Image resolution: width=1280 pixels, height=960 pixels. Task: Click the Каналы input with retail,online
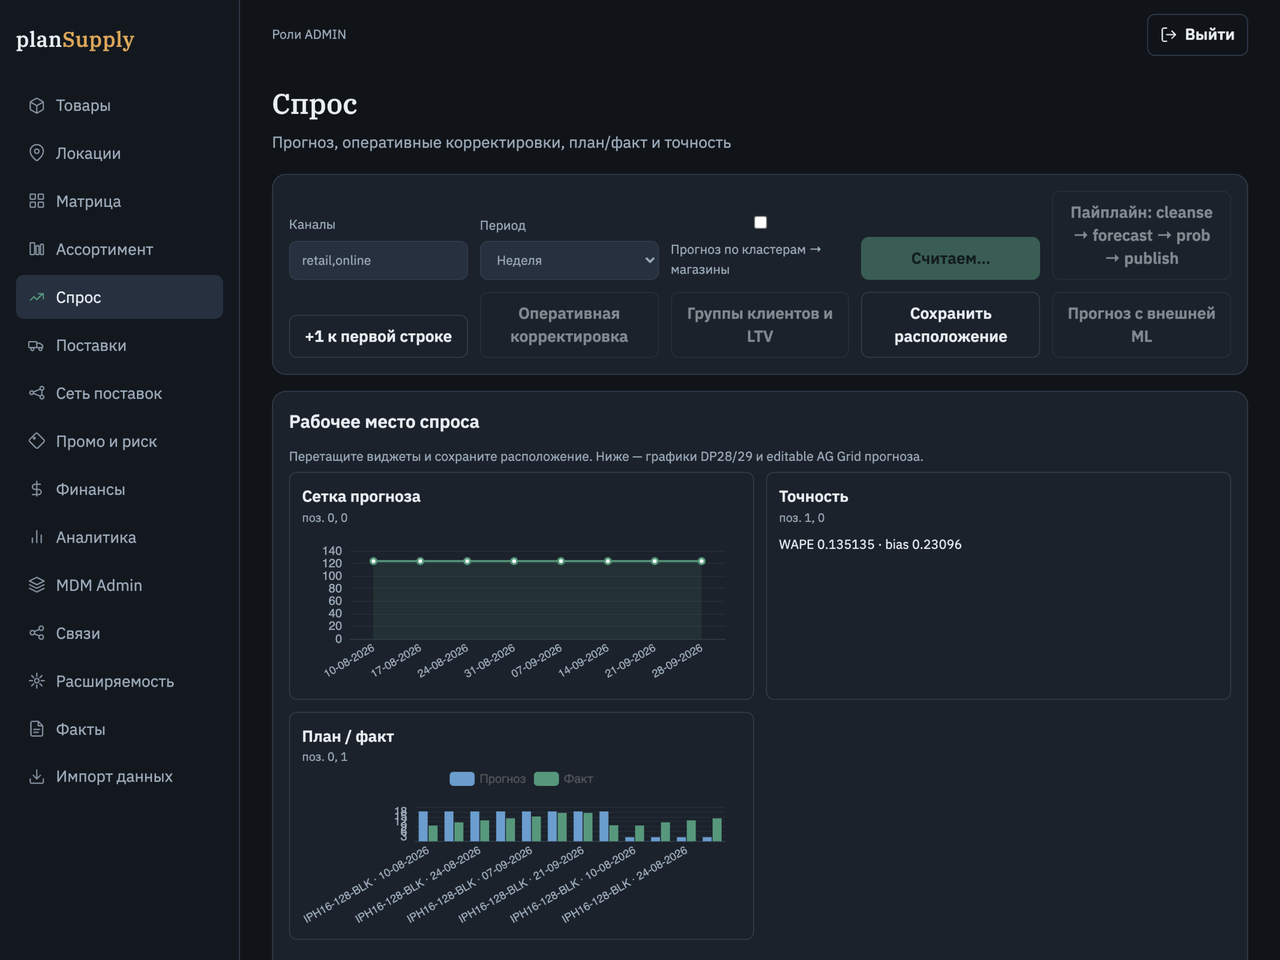click(x=378, y=260)
